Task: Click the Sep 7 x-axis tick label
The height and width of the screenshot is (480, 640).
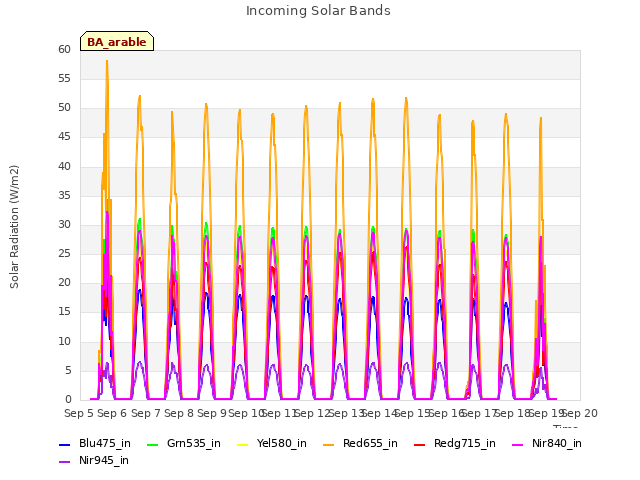Action: tap(146, 413)
